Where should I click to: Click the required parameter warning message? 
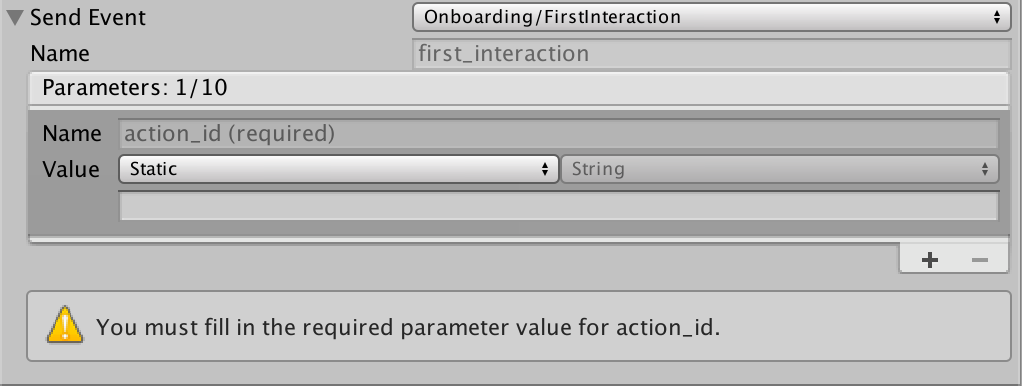point(408,327)
